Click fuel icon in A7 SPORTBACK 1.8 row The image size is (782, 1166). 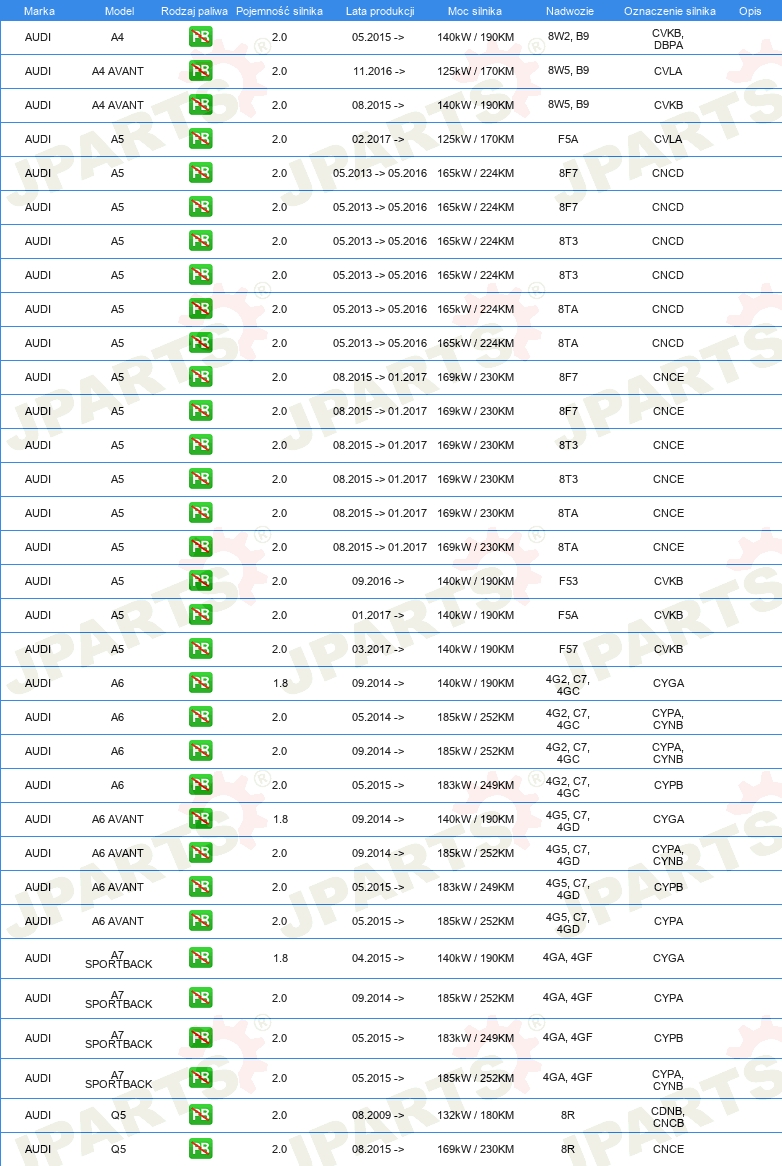201,958
